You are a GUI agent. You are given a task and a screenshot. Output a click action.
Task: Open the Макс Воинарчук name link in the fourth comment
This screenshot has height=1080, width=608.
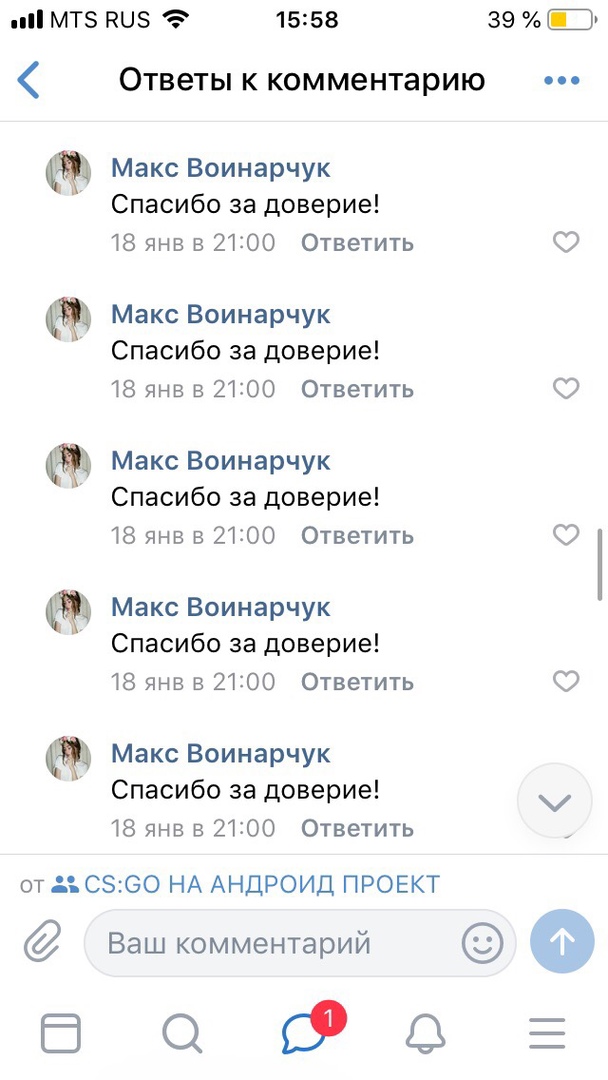[220, 607]
